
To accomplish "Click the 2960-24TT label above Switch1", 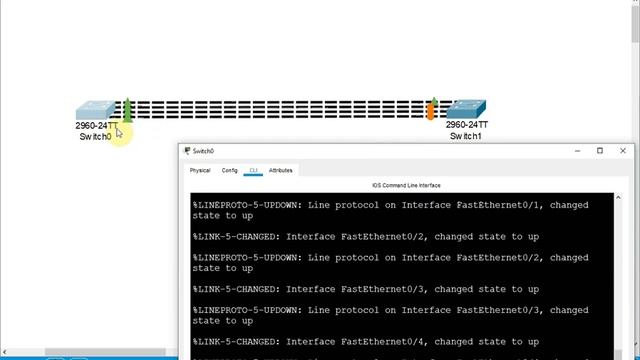I will pyautogui.click(x=467, y=125).
